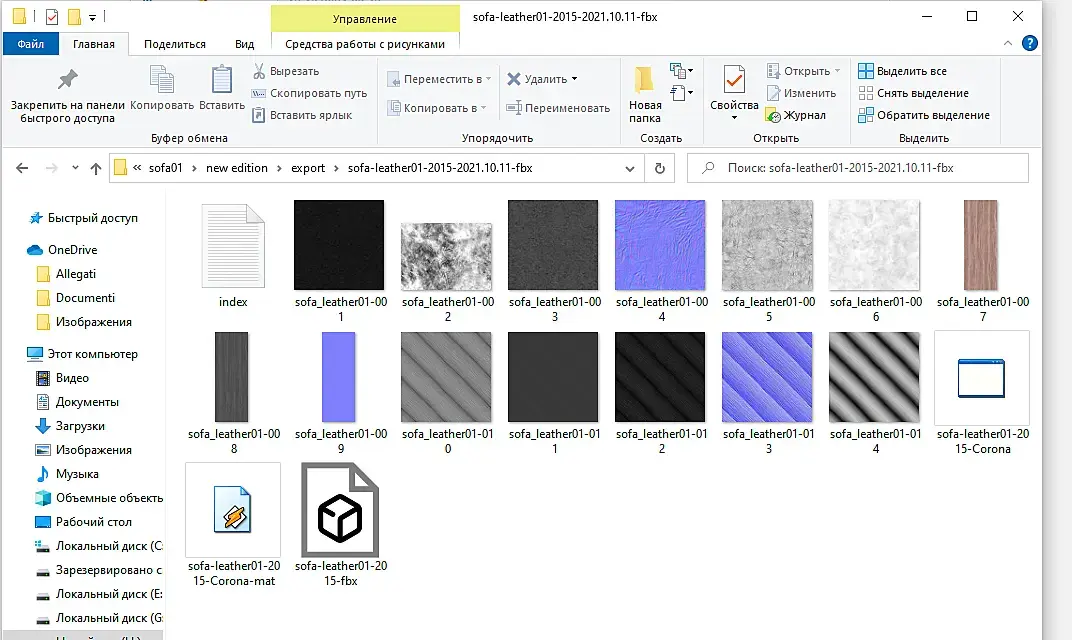Open Загрузки in navigation pane

click(x=70, y=426)
